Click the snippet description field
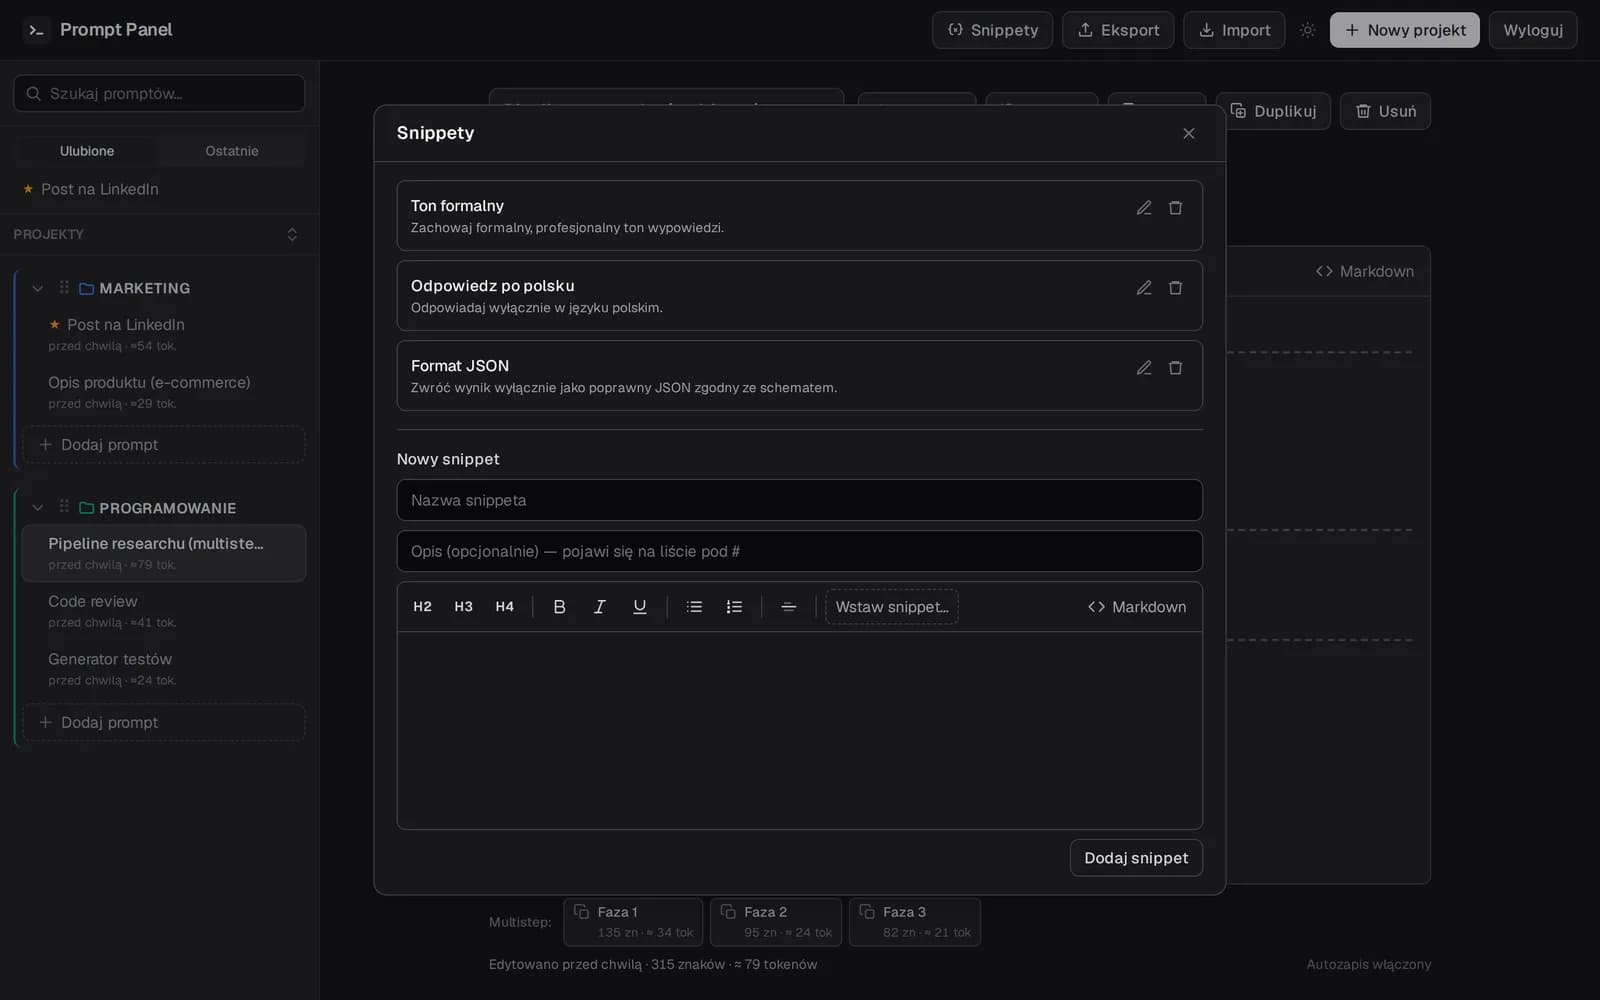The width and height of the screenshot is (1600, 1000). (799, 551)
